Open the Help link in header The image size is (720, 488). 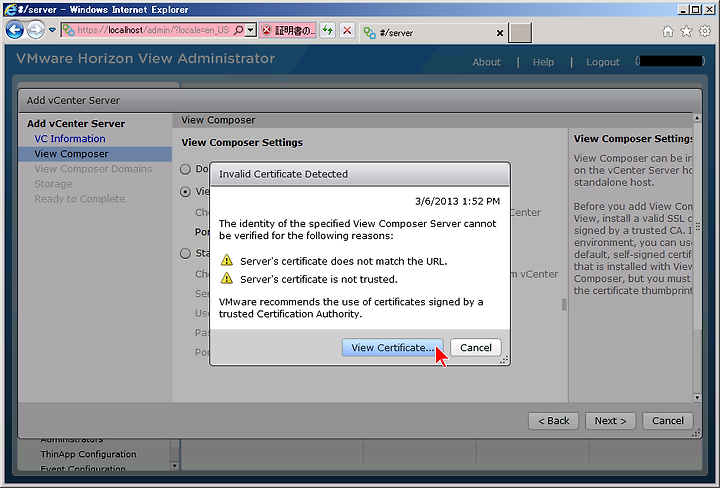click(x=543, y=62)
